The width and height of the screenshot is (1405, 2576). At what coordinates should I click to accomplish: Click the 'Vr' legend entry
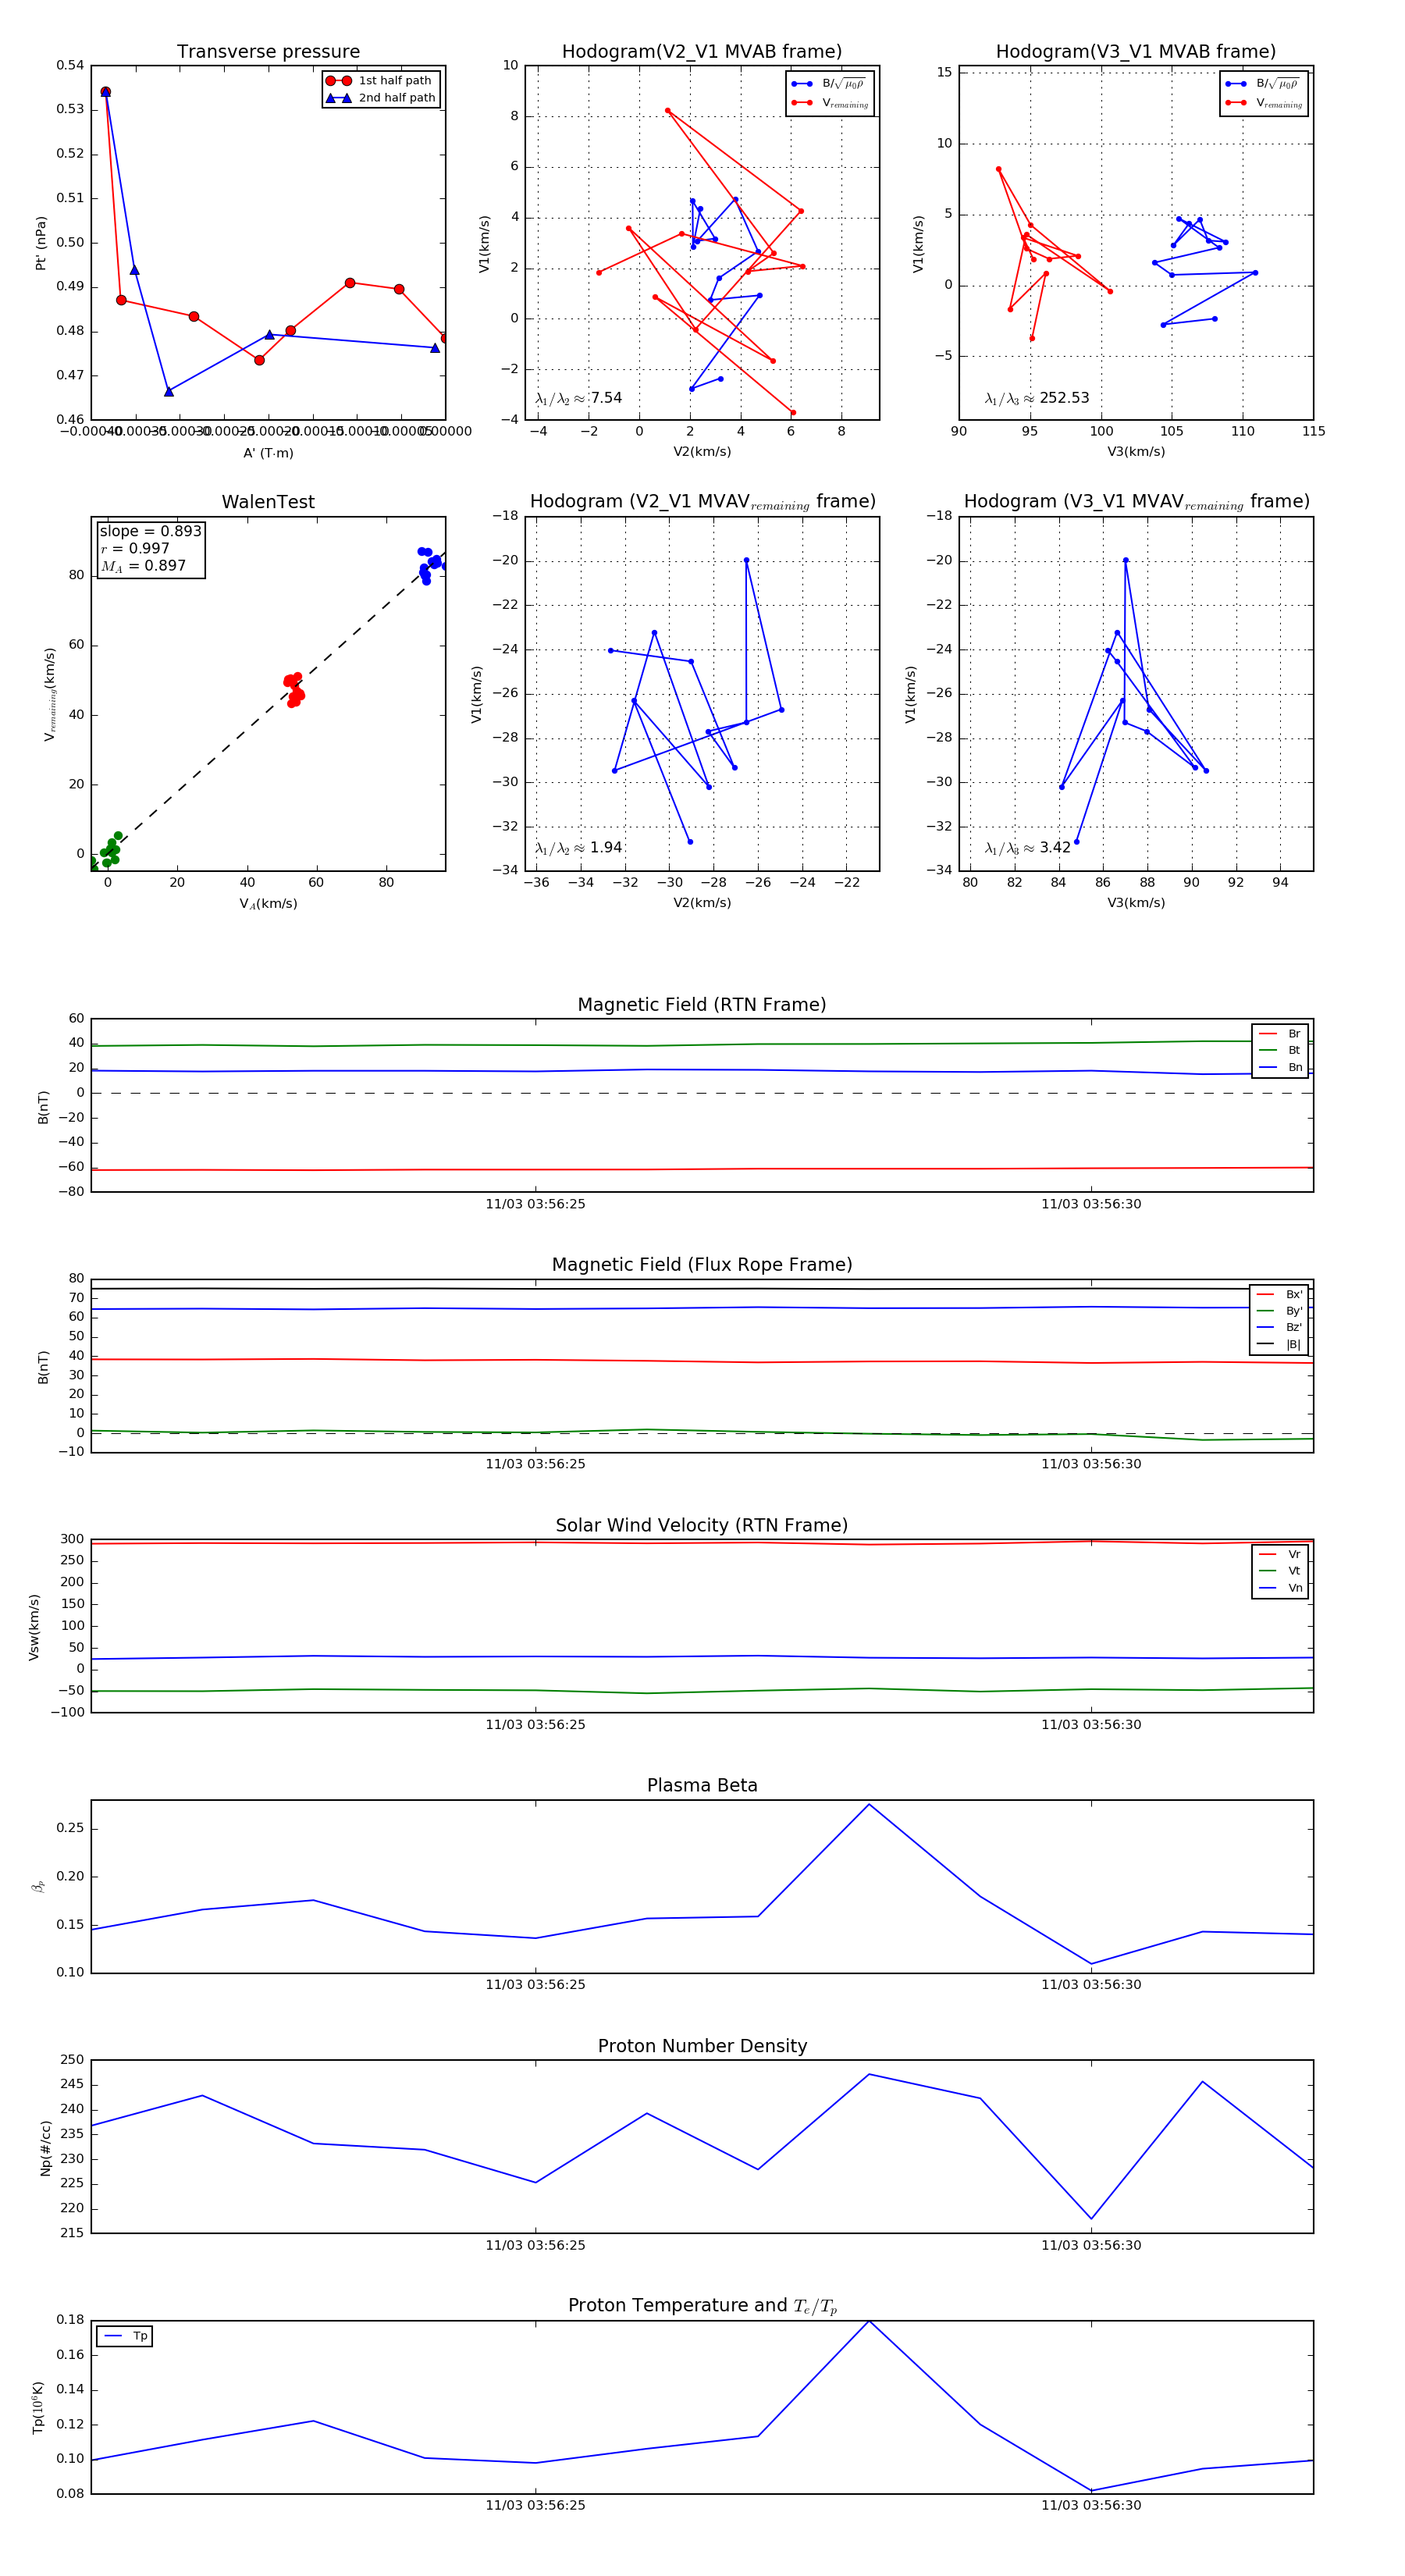pyautogui.click(x=1281, y=1555)
